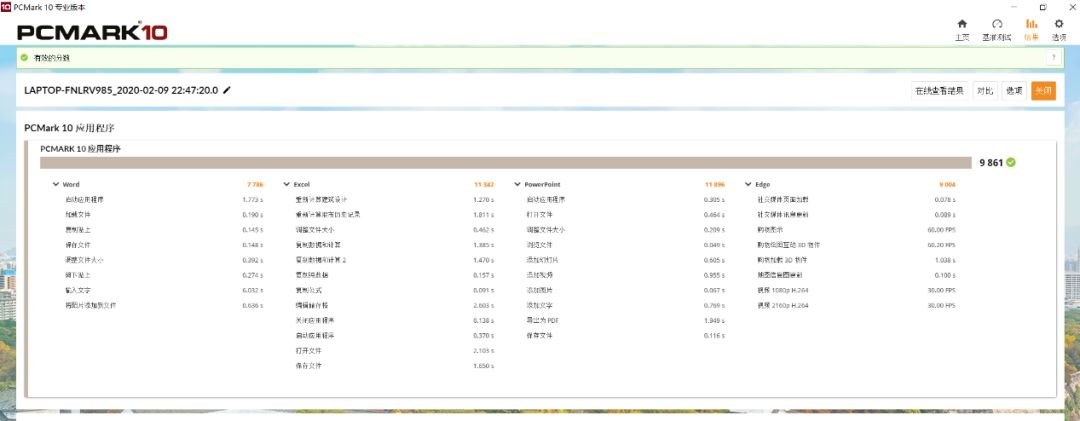Click the question mark help button
The width and height of the screenshot is (1080, 421).
click(1053, 58)
